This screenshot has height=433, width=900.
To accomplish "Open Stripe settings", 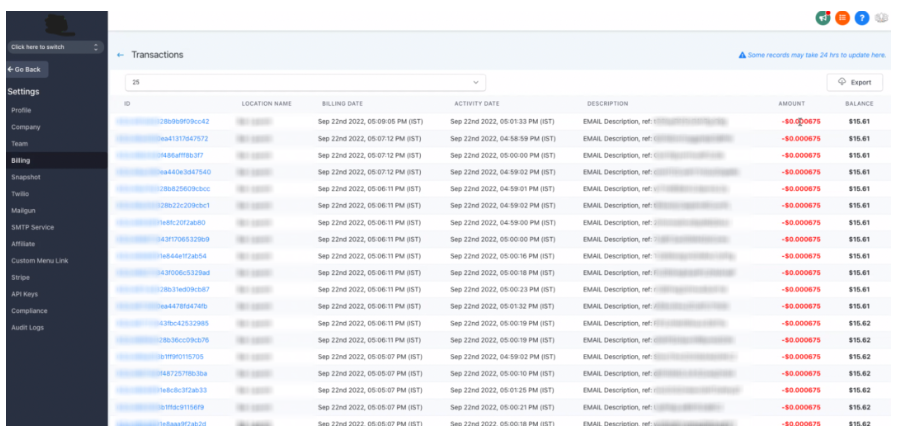I will pos(21,277).
